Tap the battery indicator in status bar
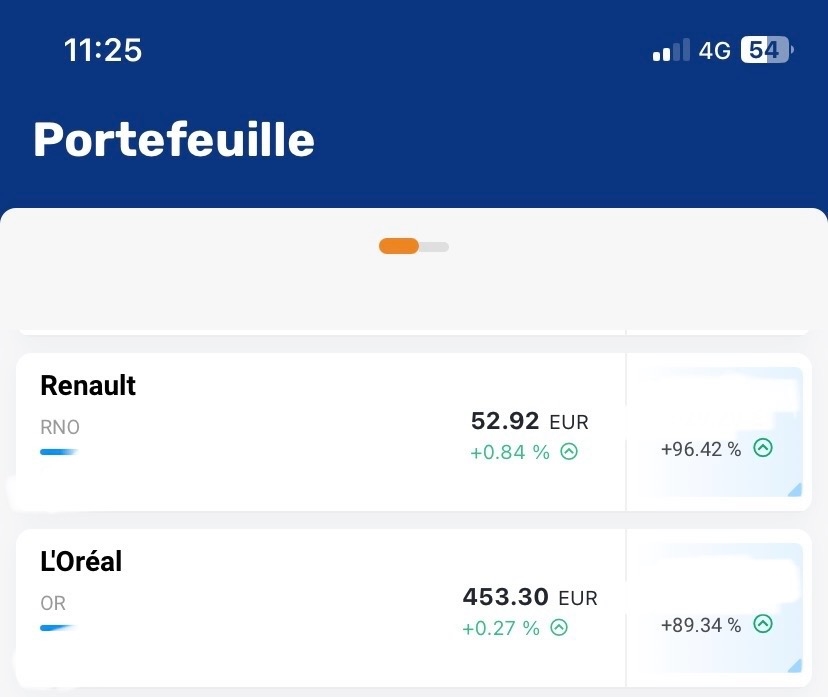Image resolution: width=828 pixels, height=697 pixels. tap(766, 50)
